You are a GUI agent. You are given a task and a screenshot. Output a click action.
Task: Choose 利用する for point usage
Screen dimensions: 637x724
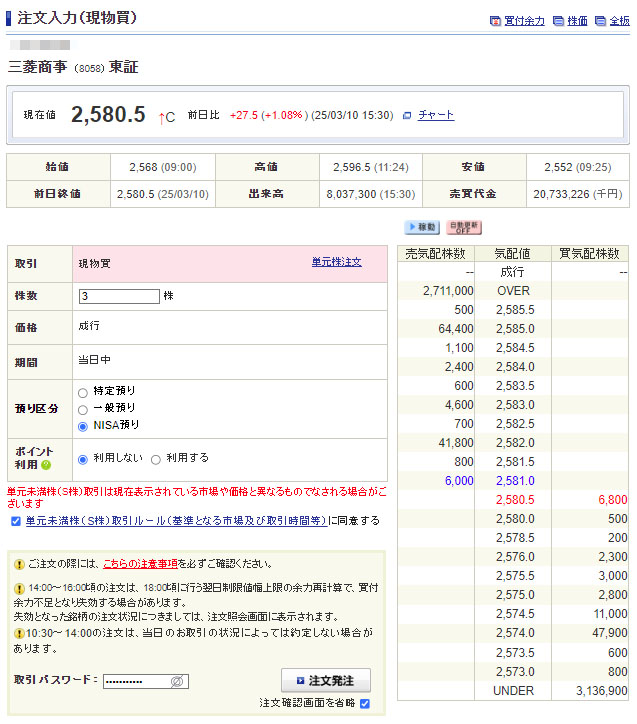click(156, 459)
